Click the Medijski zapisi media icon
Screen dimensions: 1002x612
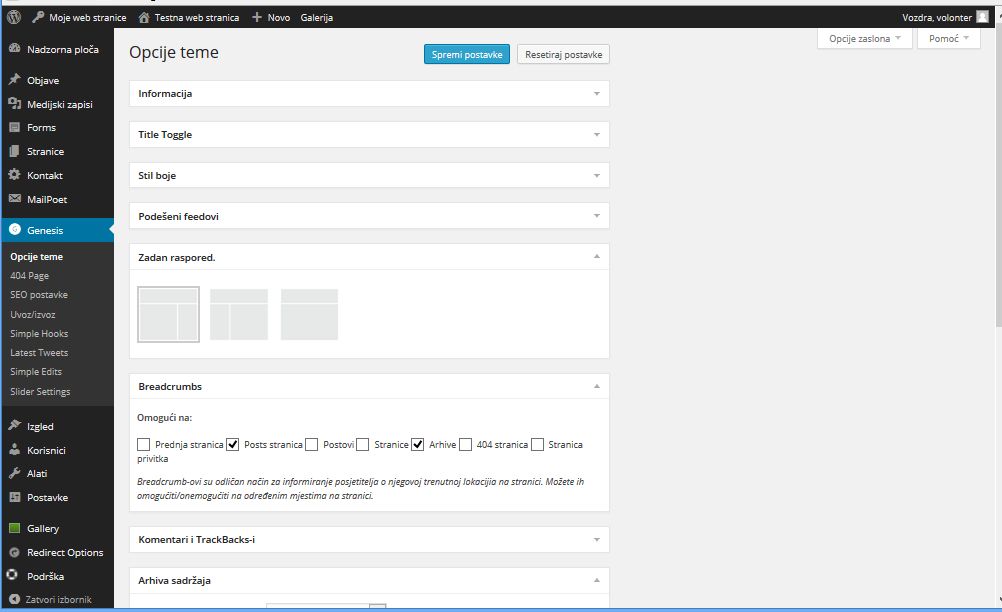pyautogui.click(x=15, y=103)
